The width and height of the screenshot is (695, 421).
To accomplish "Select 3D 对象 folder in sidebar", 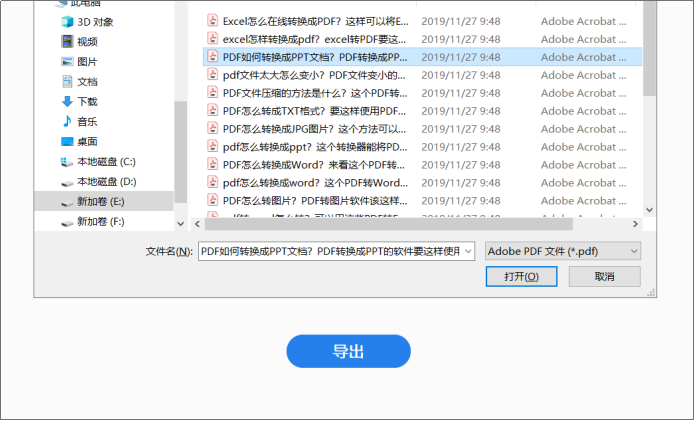I will (x=95, y=22).
